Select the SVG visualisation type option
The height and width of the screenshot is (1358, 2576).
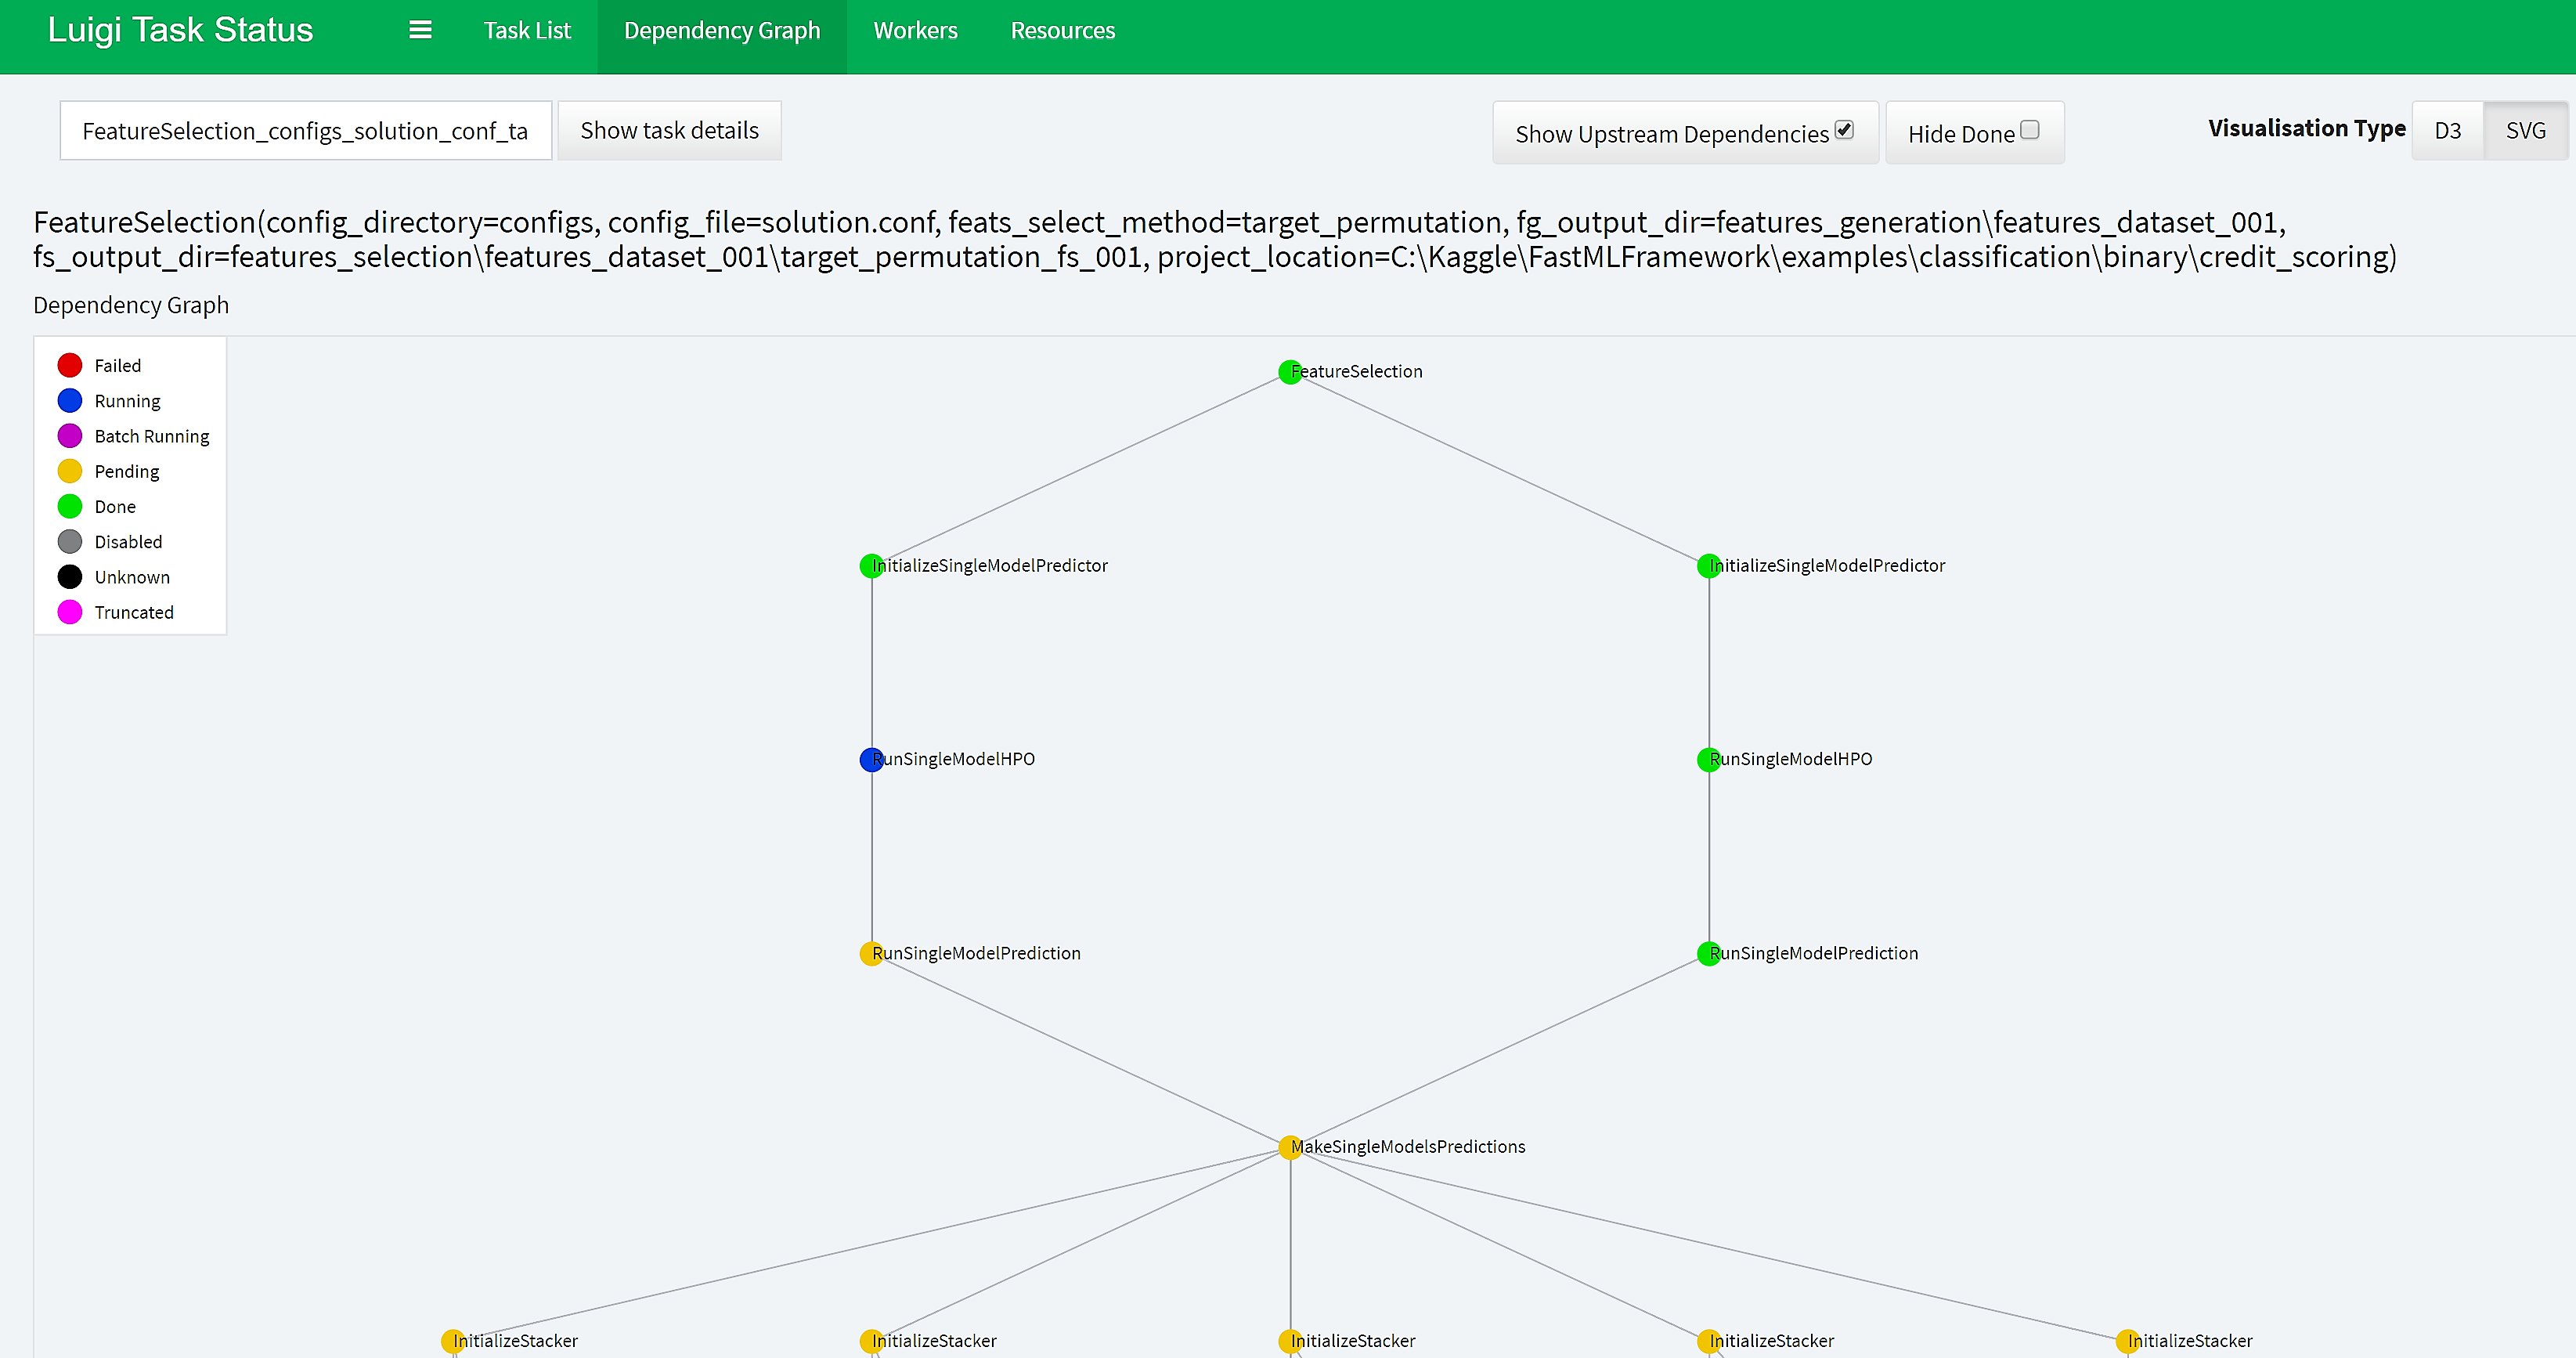pos(2527,132)
